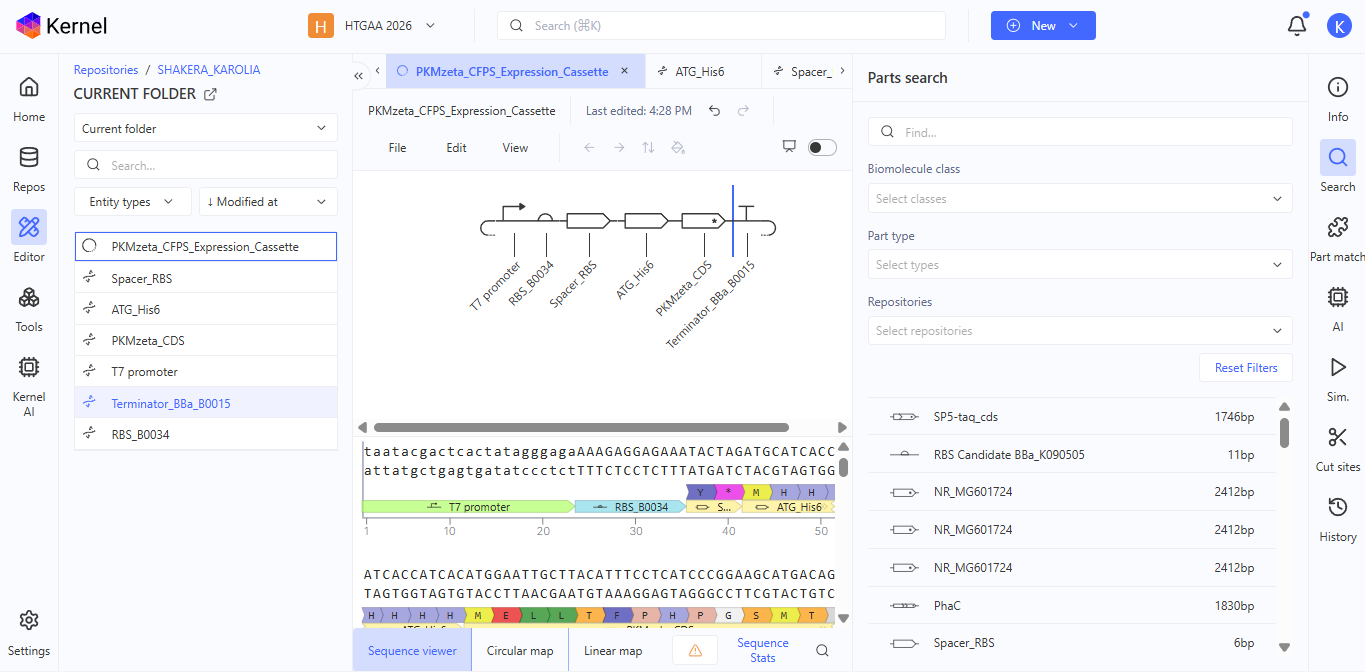This screenshot has height=672, width=1365.
Task: Select the Sequence viewer tab
Action: point(412,650)
